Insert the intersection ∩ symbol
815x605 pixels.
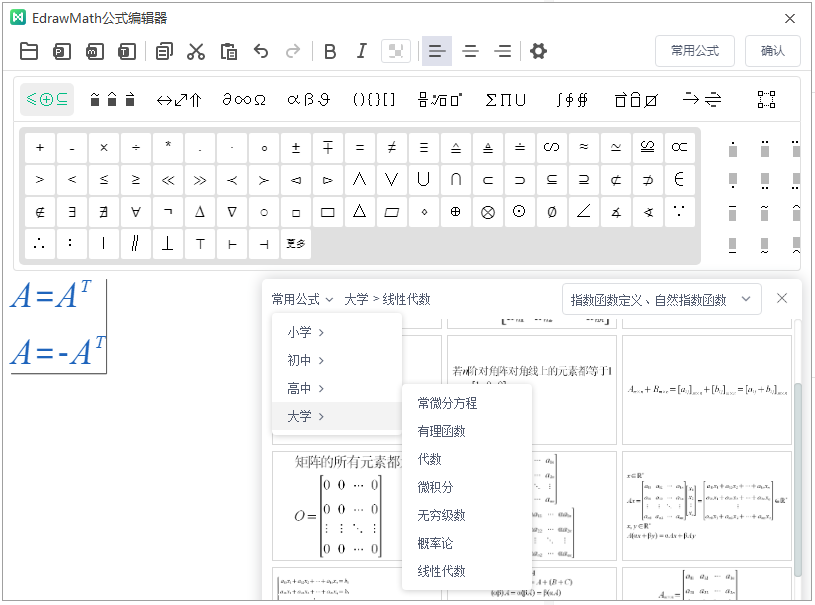[455, 180]
